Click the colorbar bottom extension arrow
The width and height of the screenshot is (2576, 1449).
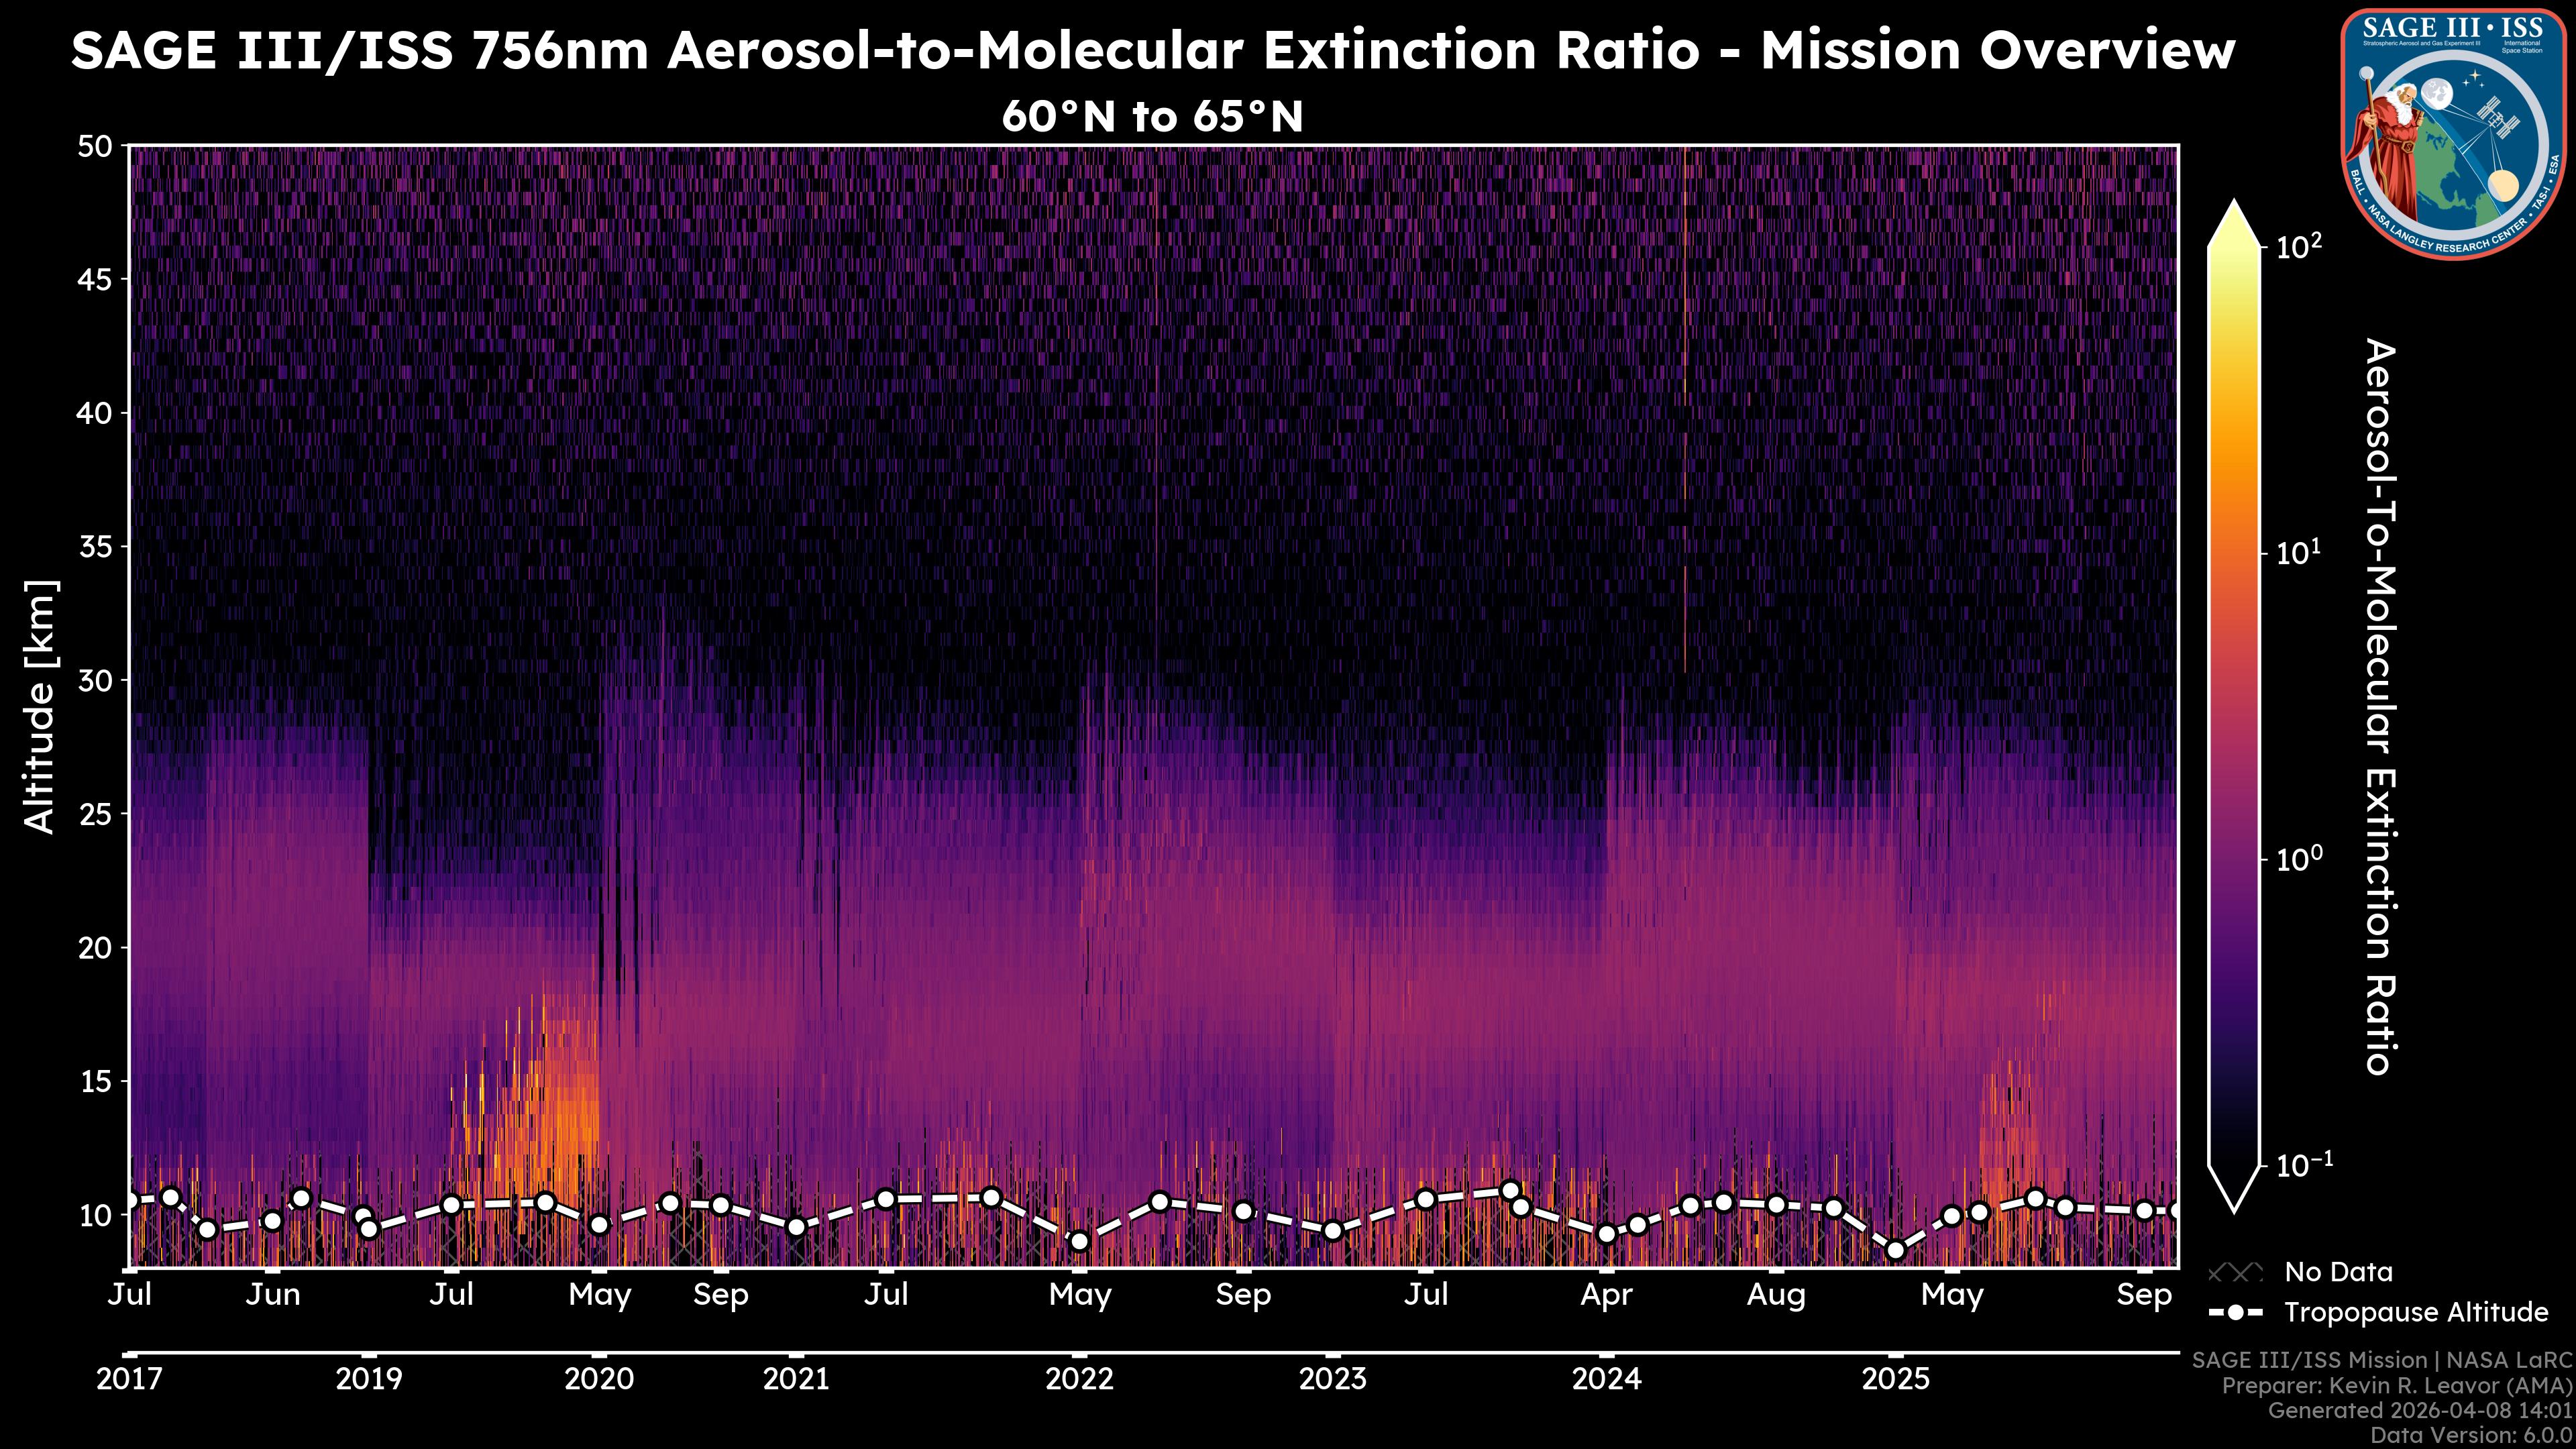click(2235, 1187)
